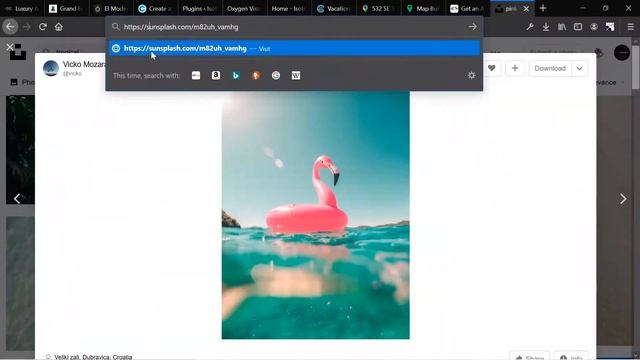Switch to the Create tab

click(x=156, y=9)
